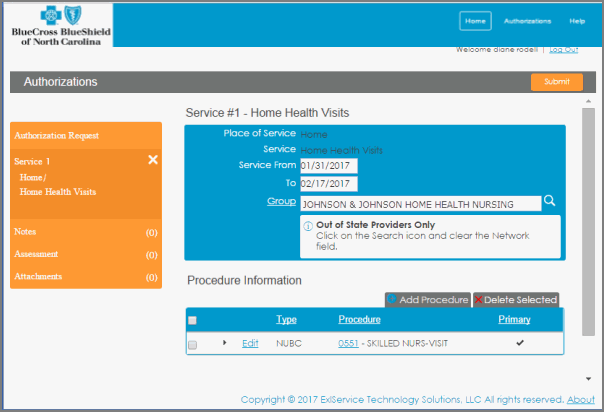
Task: Sort the table by Procedure column header
Action: pos(358,320)
